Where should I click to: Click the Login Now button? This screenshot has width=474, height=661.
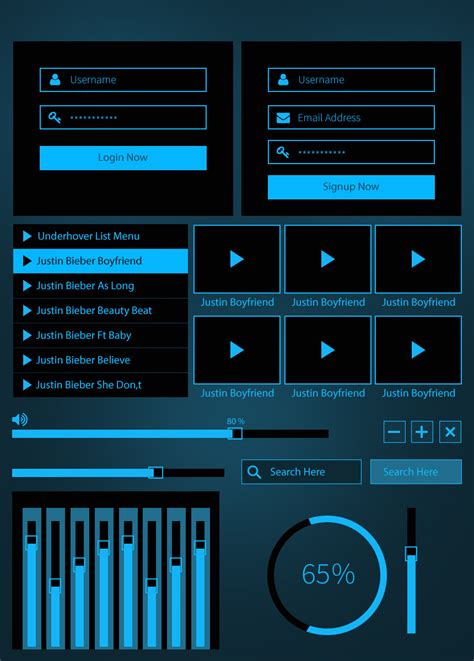click(x=123, y=158)
